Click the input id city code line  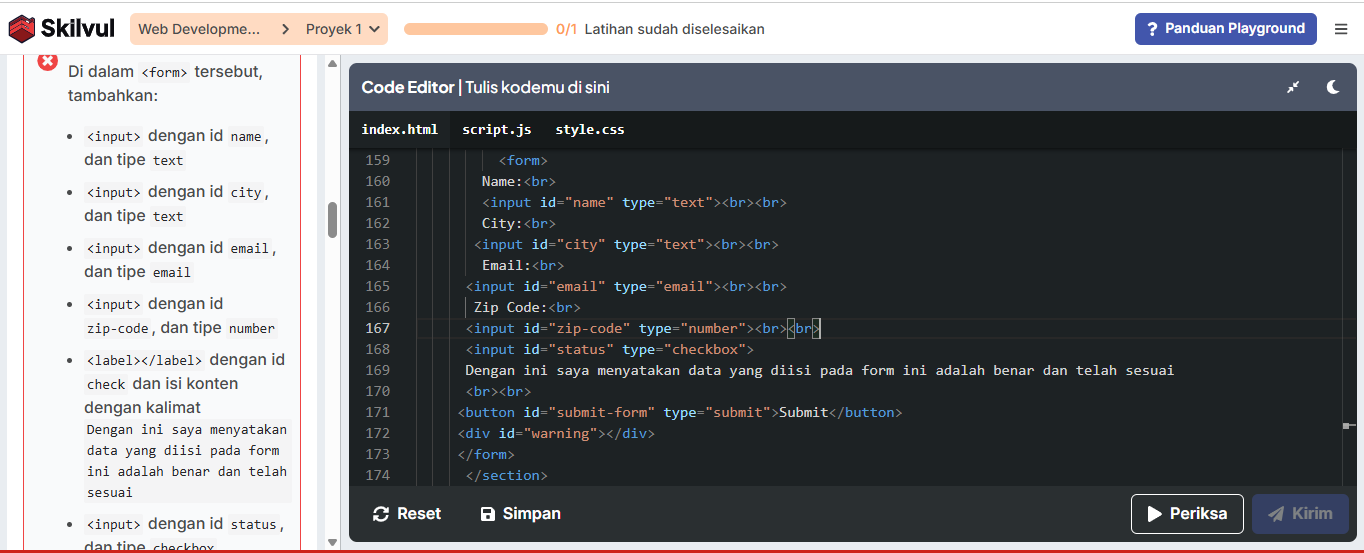tap(626, 244)
